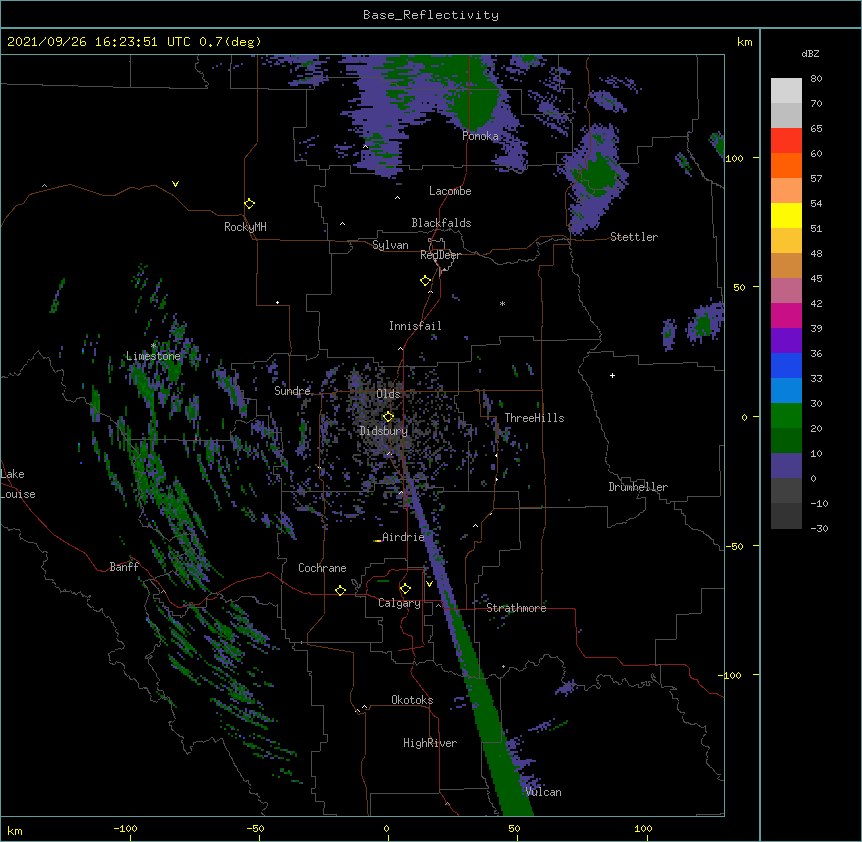Select the orange swatch below 60 label
The height and width of the screenshot is (842, 862).
[786, 165]
